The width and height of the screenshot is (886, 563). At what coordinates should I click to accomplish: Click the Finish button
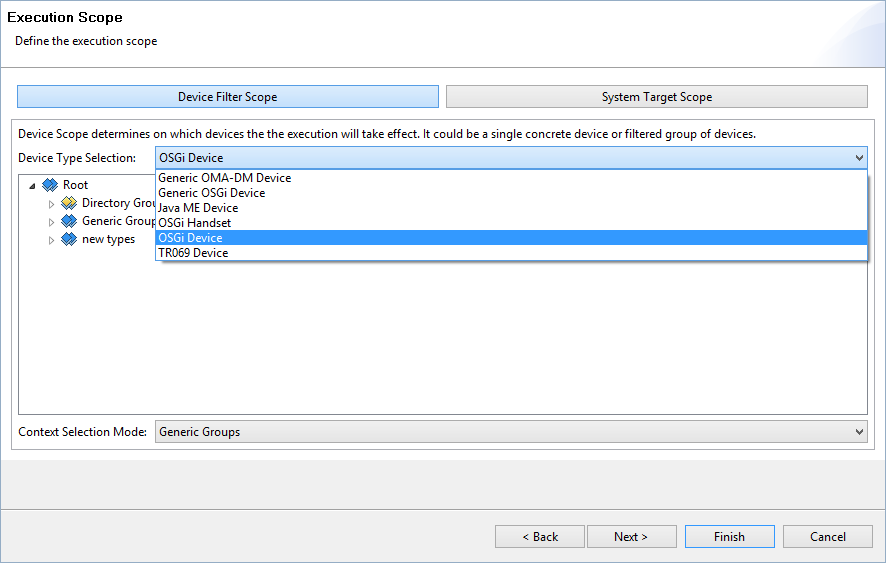point(729,536)
